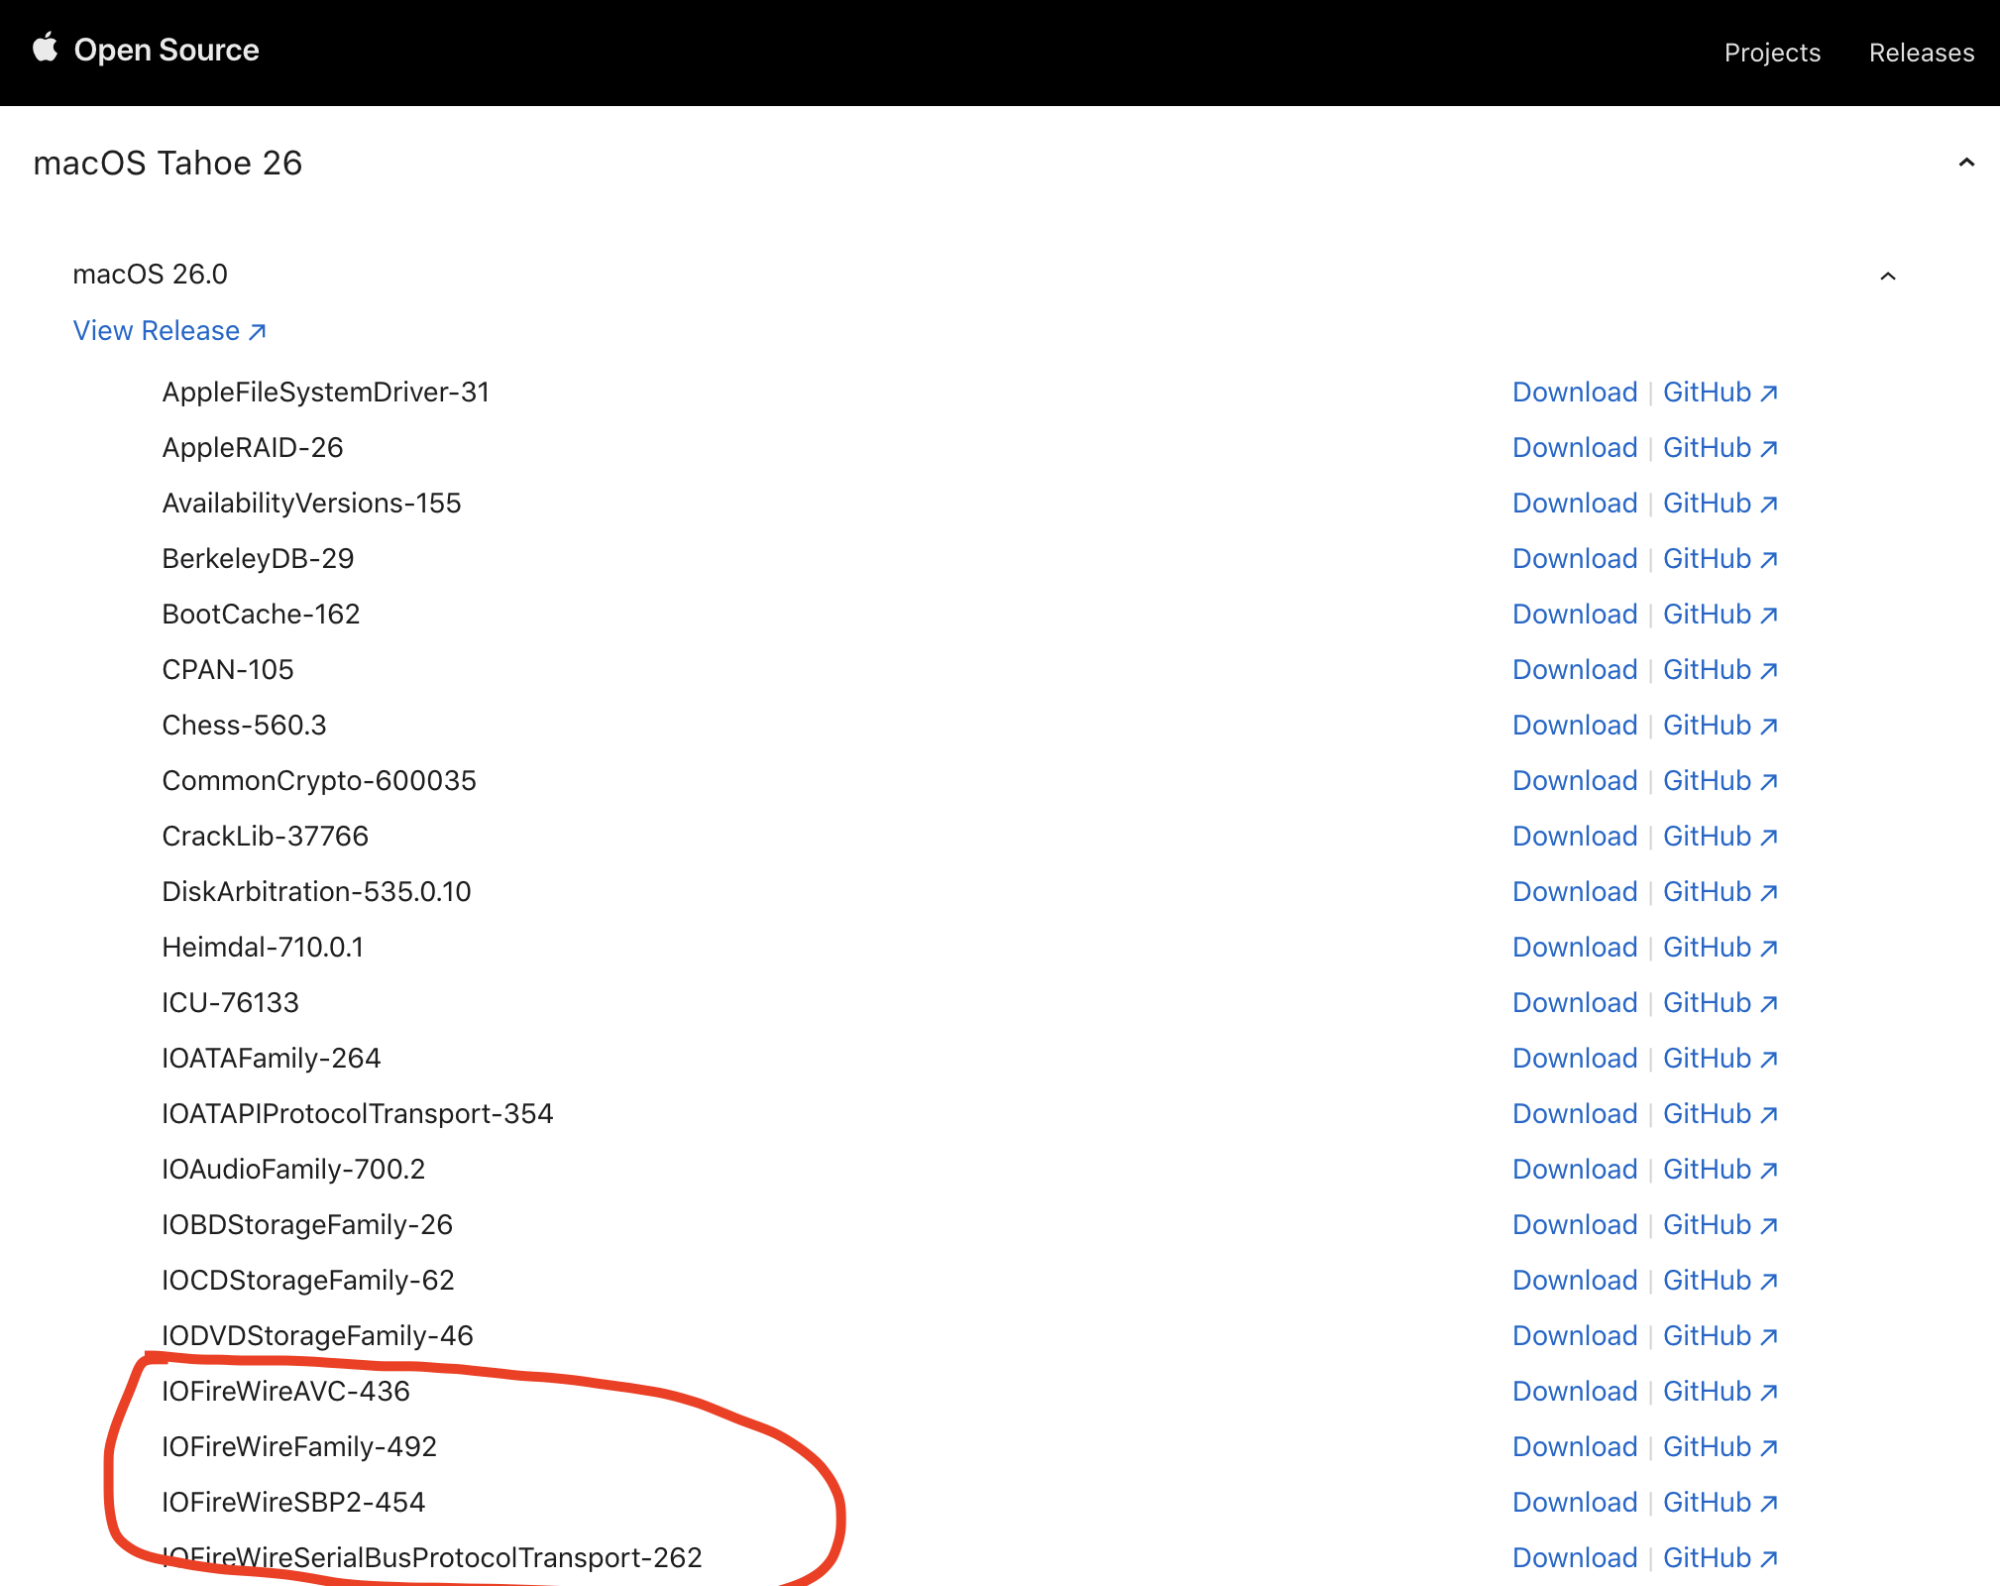
Task: Download IOFireWireSerialBusProtocolTransport-262
Action: click(1574, 1556)
